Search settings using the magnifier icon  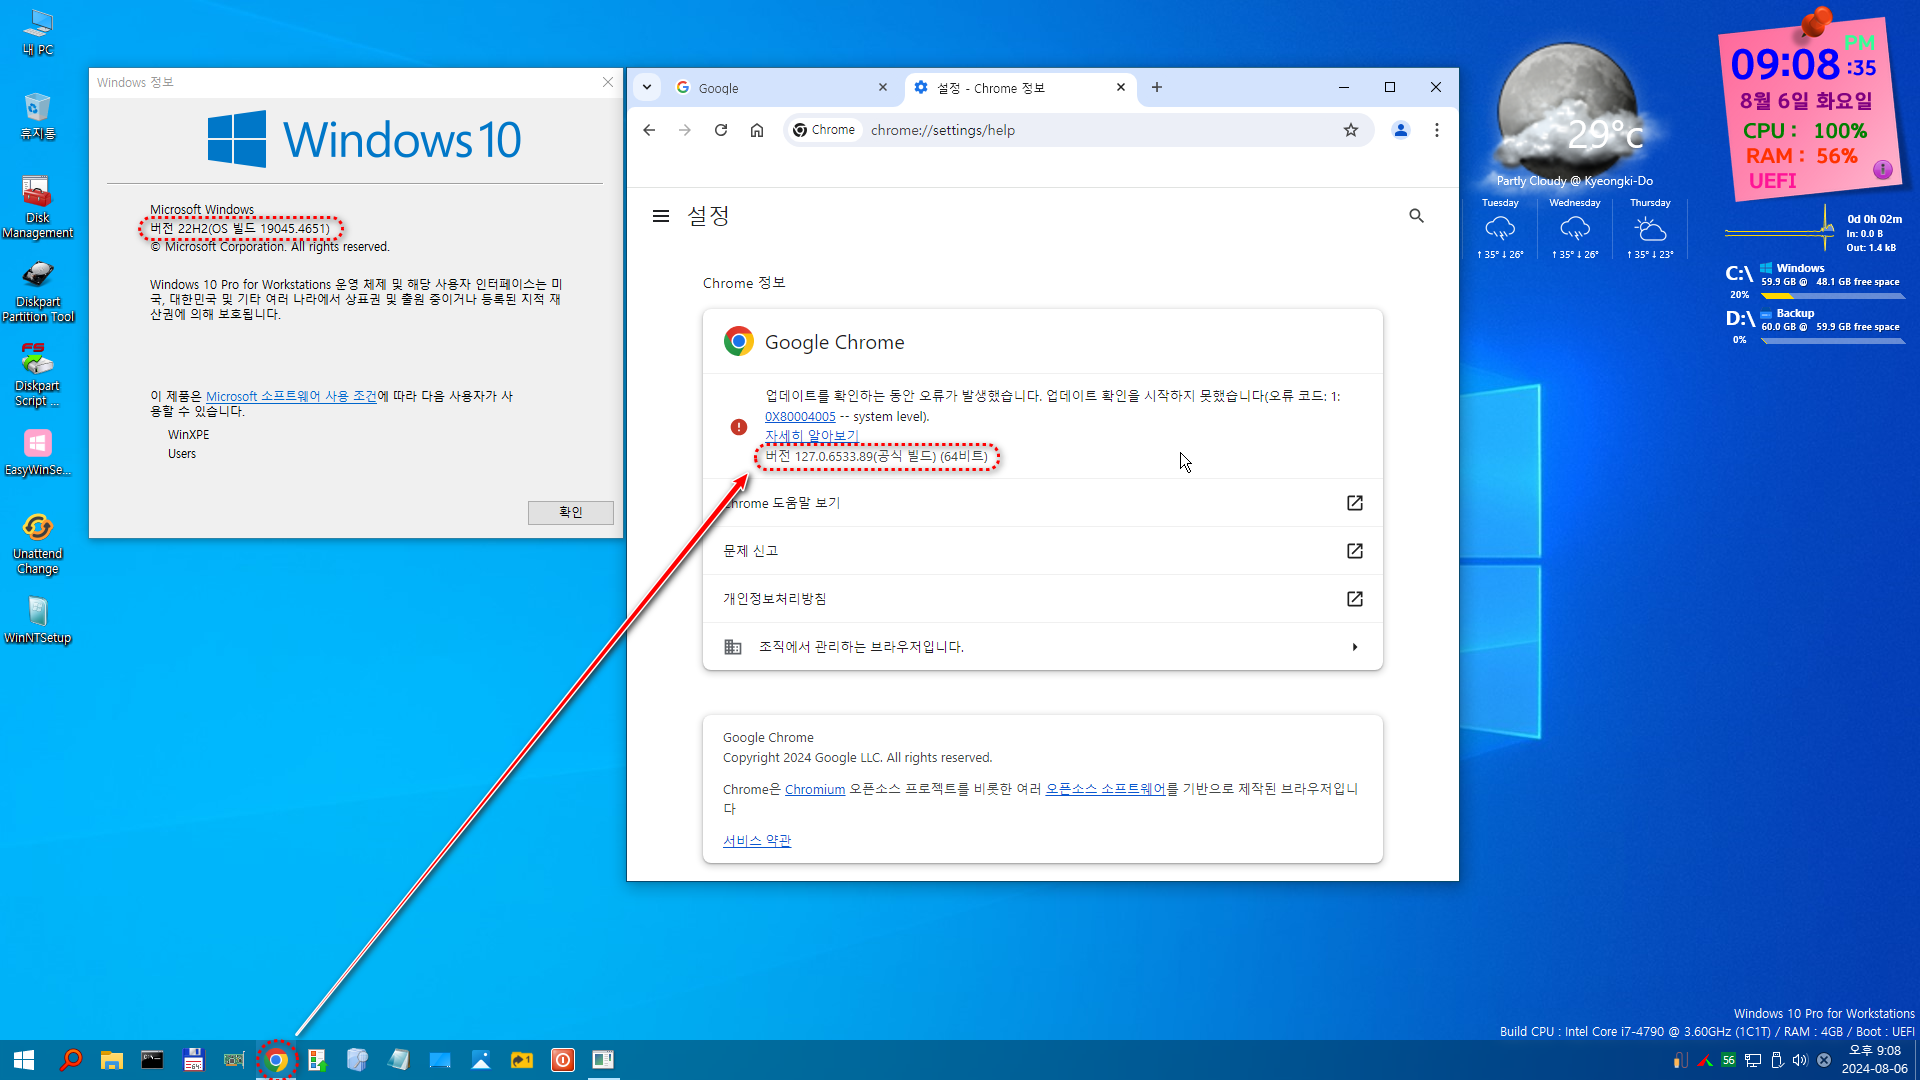tap(1416, 216)
